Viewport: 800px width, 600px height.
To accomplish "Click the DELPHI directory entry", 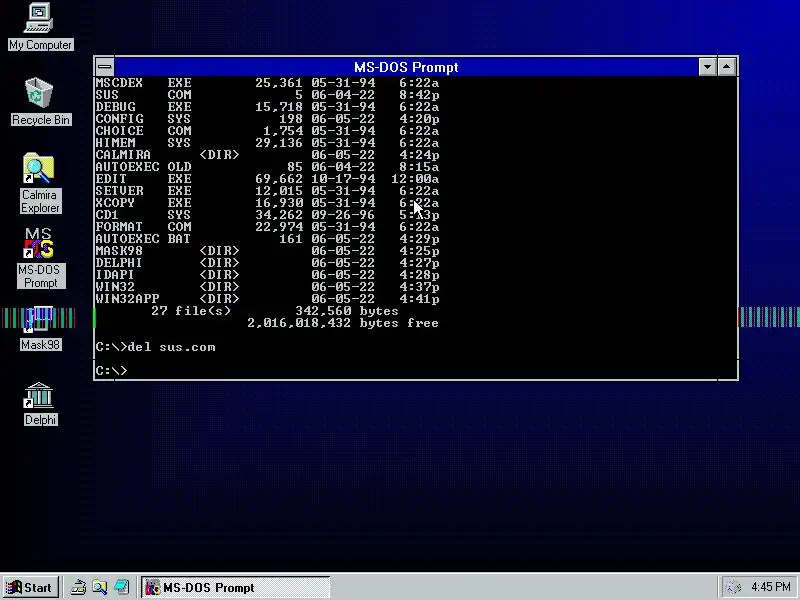I will pos(267,263).
